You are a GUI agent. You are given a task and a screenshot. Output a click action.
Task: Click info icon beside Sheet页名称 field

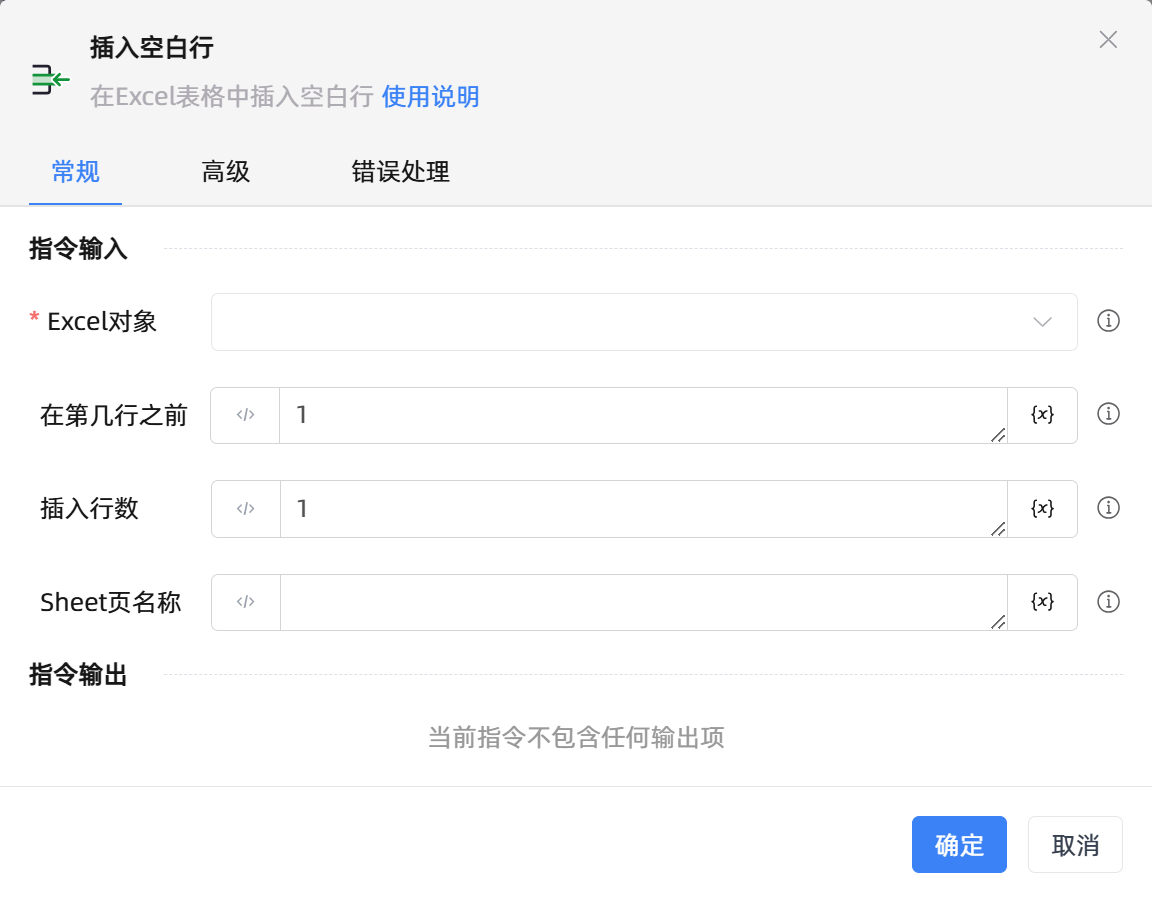coord(1108,602)
